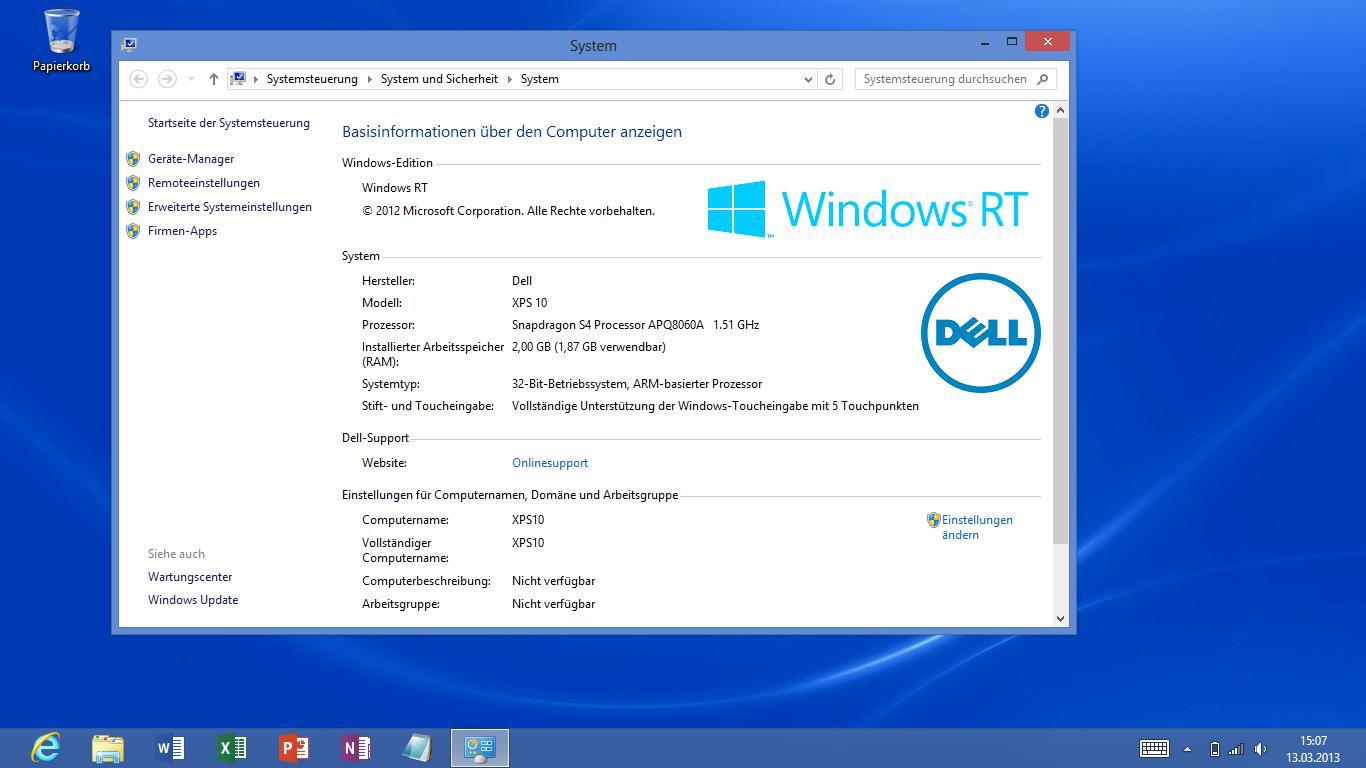This screenshot has width=1366, height=768.
Task: Launch Excel from the taskbar
Action: [x=232, y=748]
